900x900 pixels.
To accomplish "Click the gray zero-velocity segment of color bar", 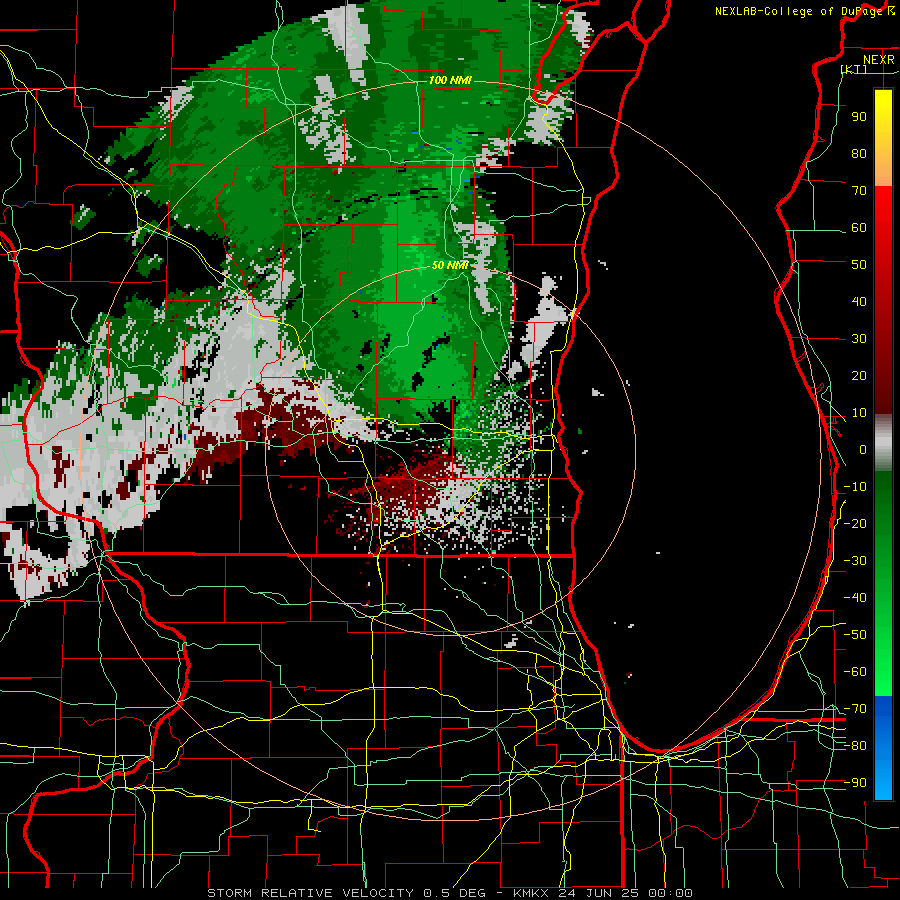I will (x=883, y=443).
